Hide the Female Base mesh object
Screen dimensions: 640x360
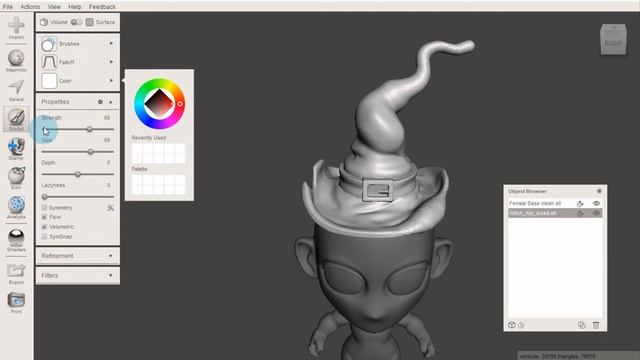[596, 203]
